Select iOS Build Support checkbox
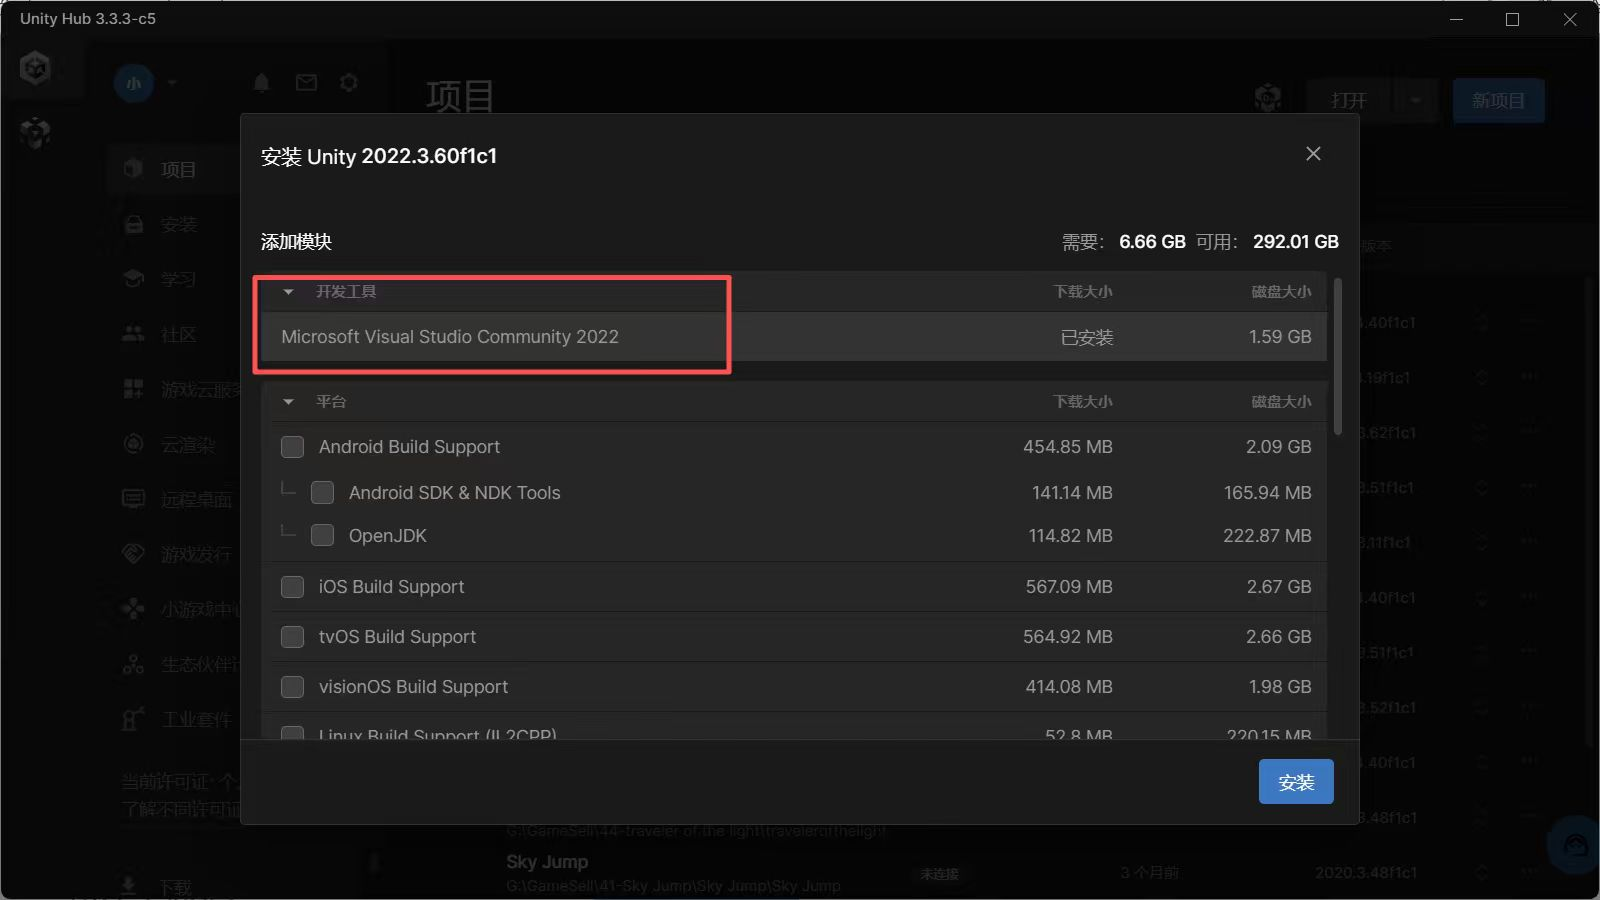The height and width of the screenshot is (900, 1600). tap(293, 587)
